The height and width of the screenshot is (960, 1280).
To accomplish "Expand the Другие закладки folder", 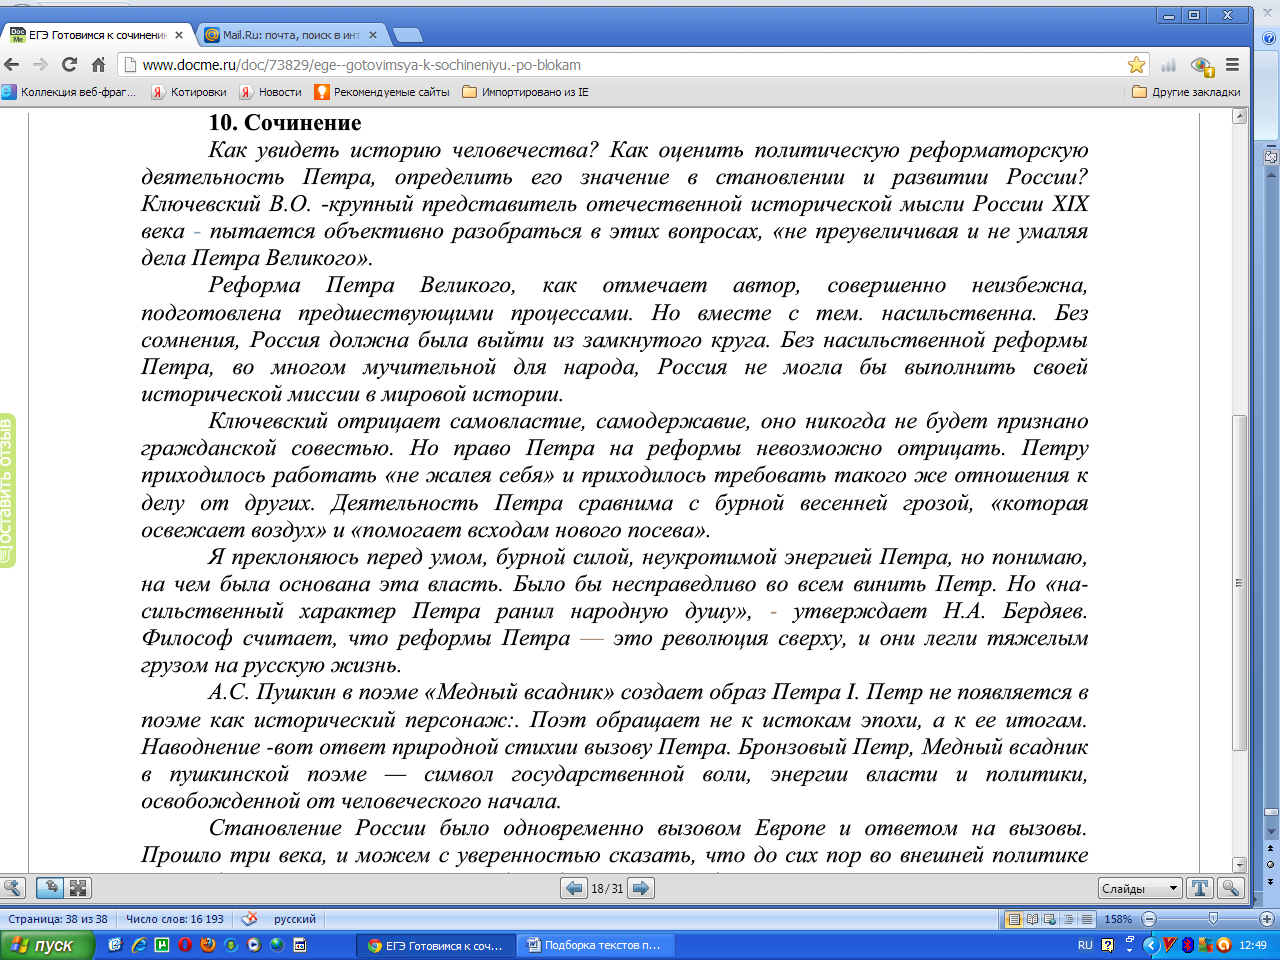I will pyautogui.click(x=1187, y=92).
